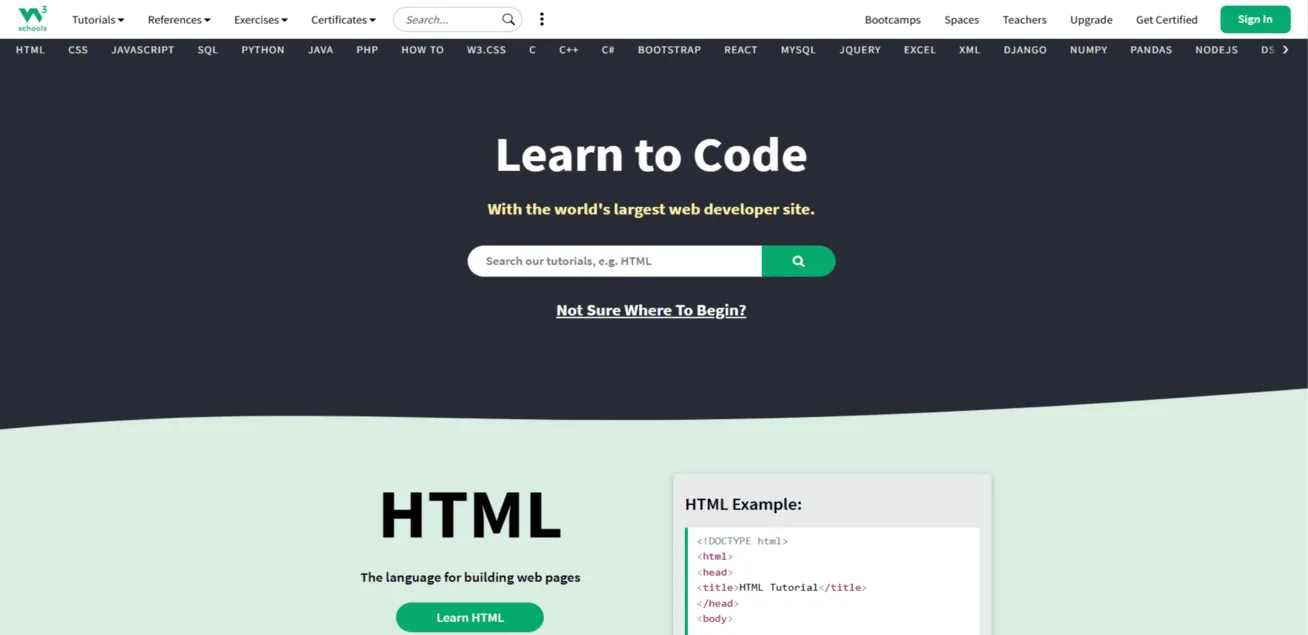The width and height of the screenshot is (1308, 635).
Task: Select HOW TO in the topics bar
Action: pyautogui.click(x=422, y=50)
